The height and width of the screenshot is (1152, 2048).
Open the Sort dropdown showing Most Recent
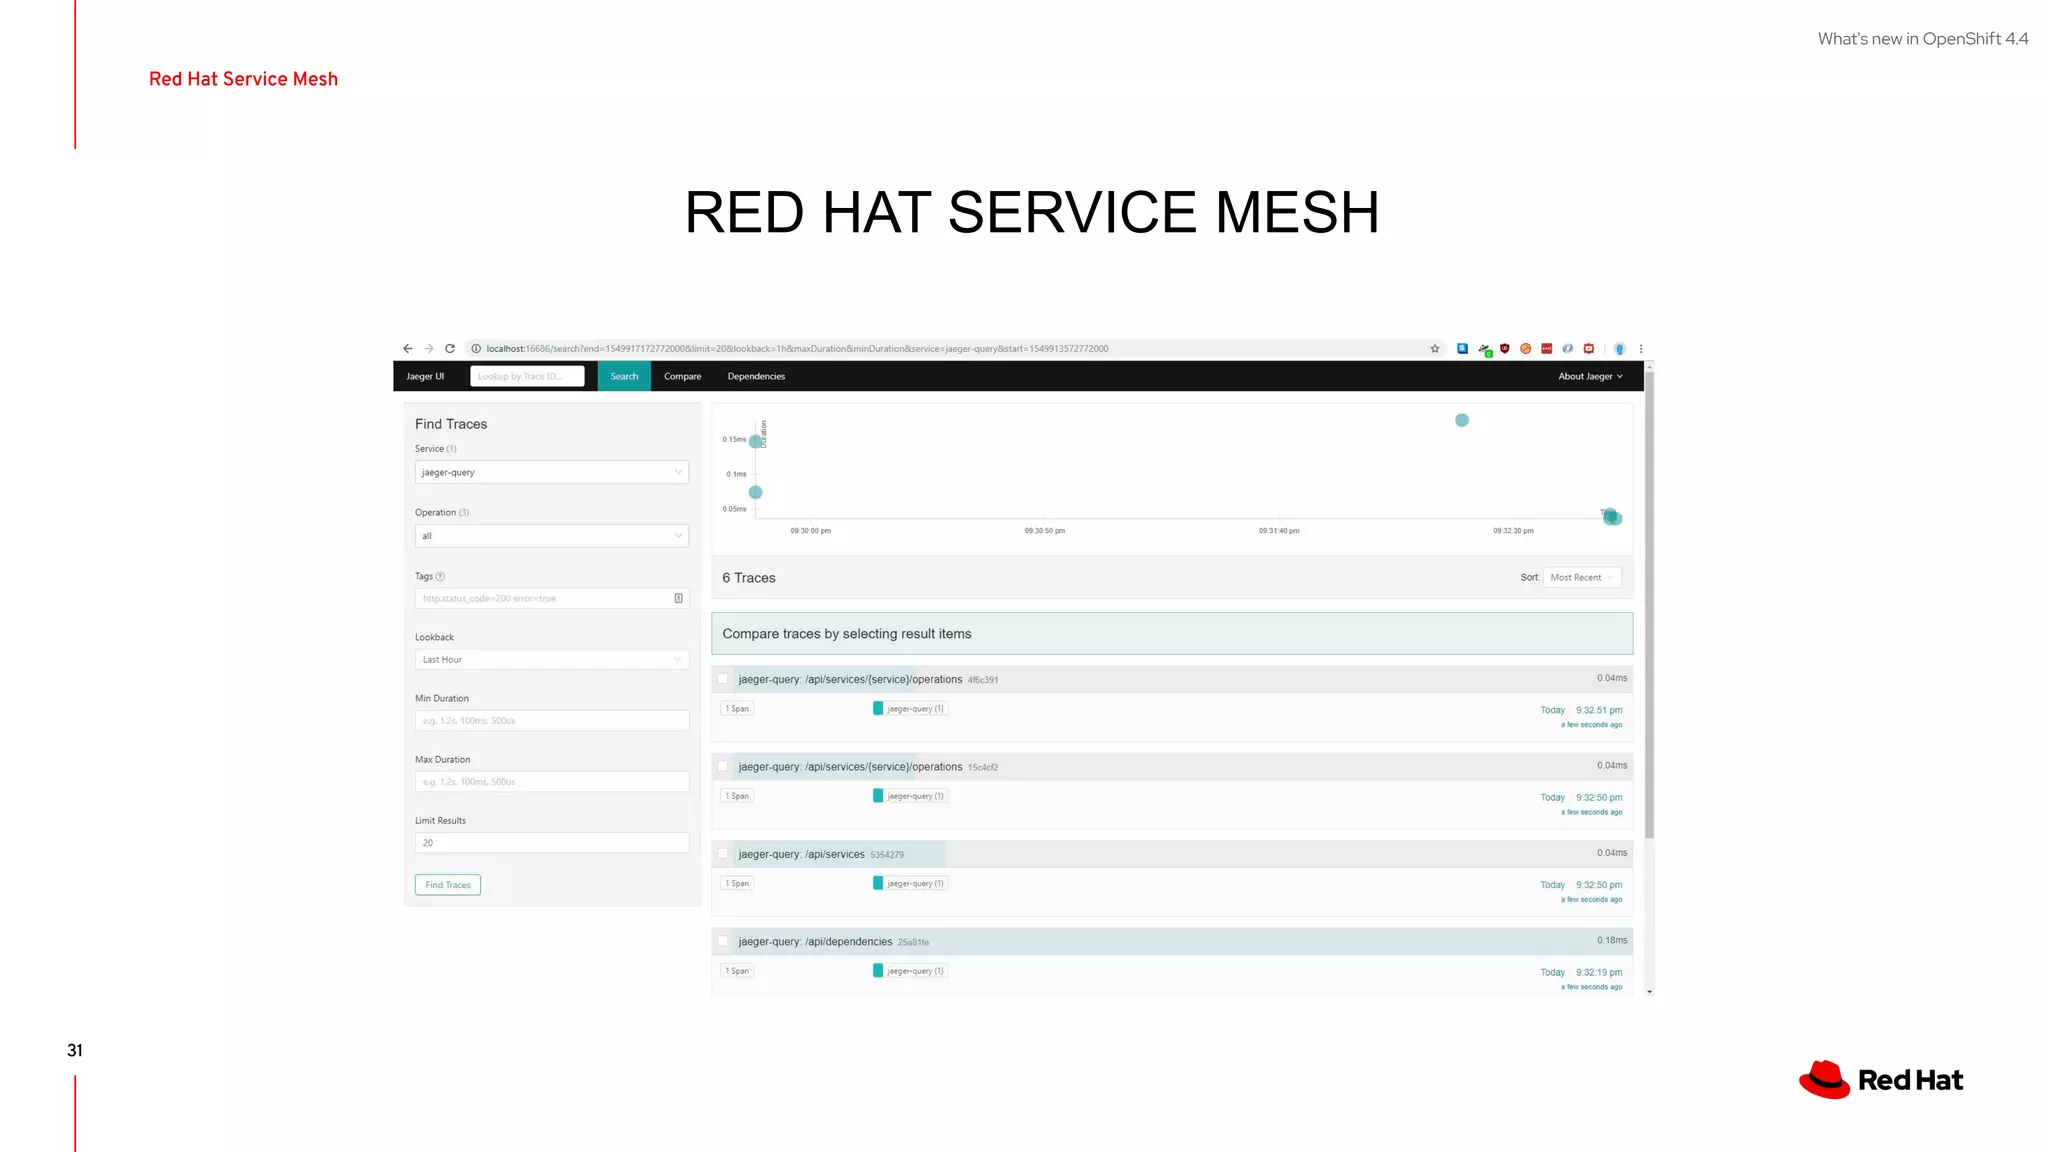click(1582, 578)
